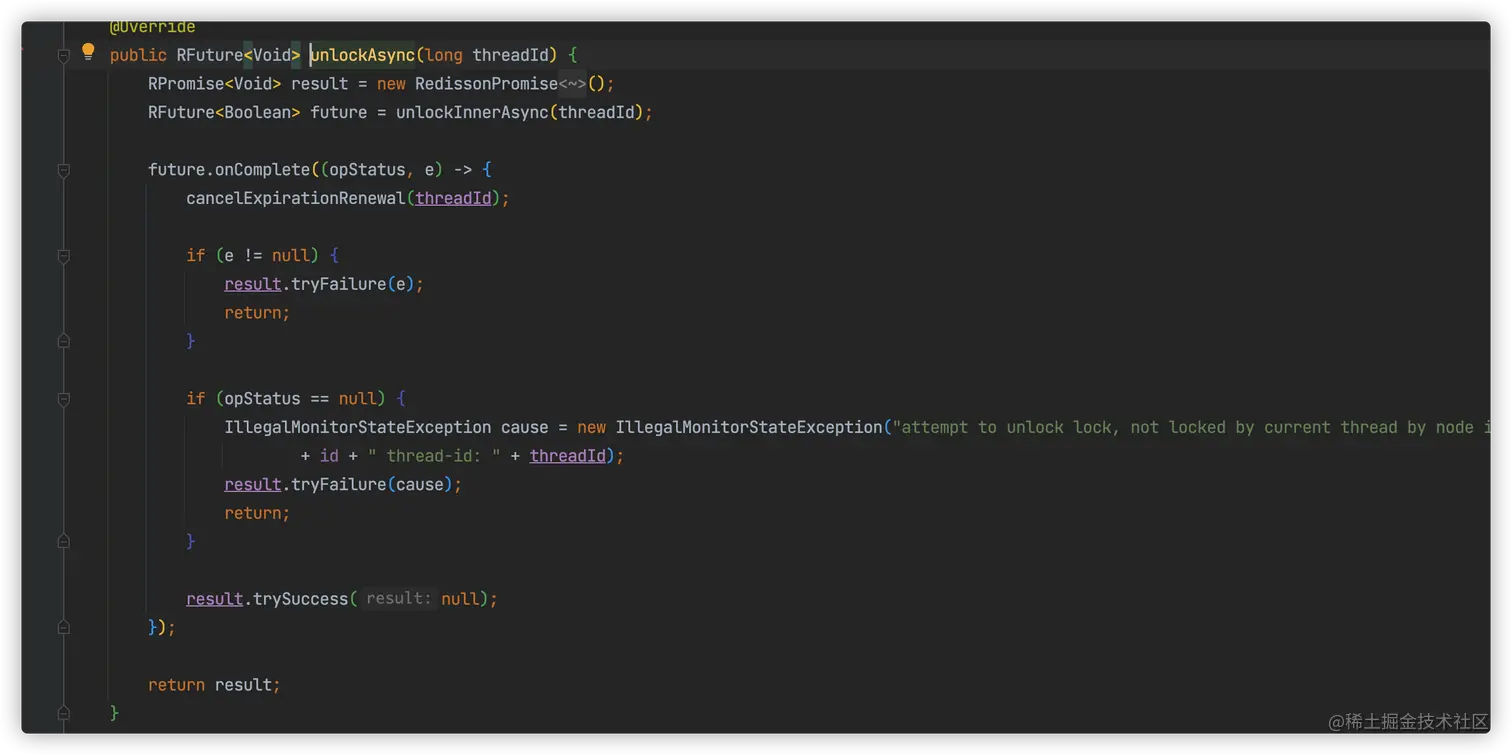Collapse the 'if (e != null)' block

point(63,256)
